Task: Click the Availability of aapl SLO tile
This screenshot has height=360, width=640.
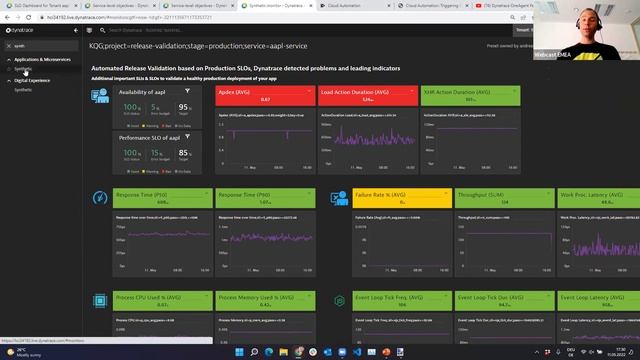Action: [x=157, y=107]
